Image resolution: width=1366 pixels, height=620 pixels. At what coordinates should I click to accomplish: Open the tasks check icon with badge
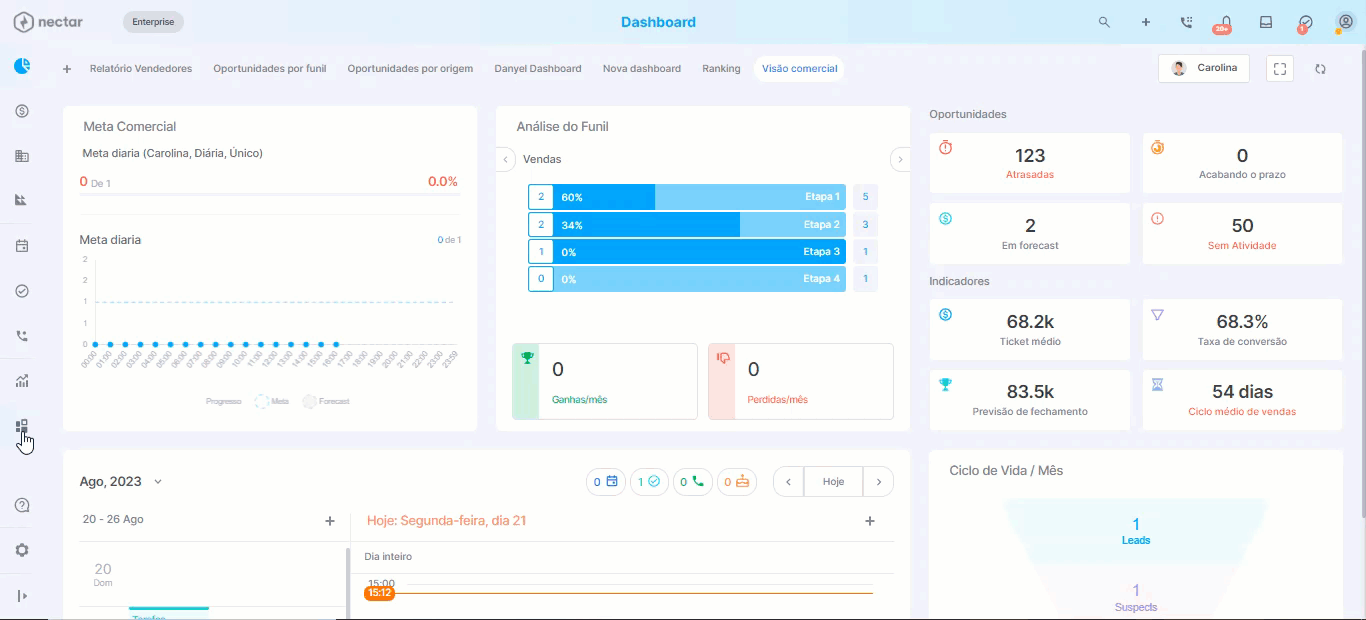[1305, 23]
